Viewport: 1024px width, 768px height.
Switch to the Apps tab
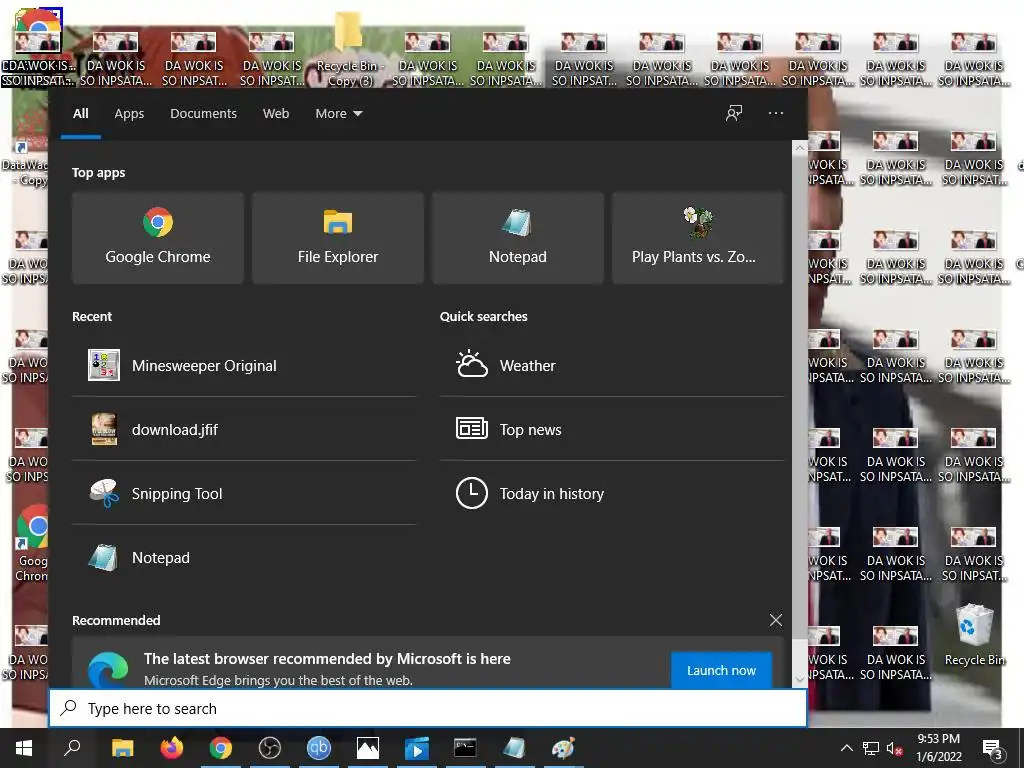tap(129, 114)
